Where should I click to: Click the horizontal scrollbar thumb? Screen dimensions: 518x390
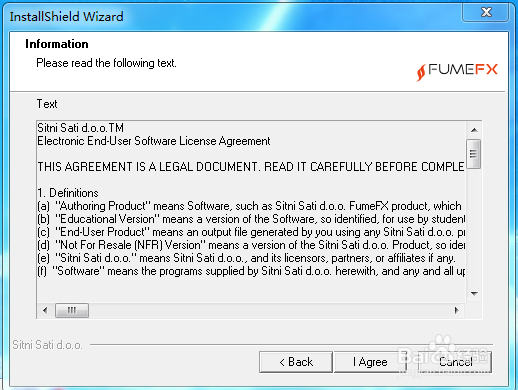point(72,311)
